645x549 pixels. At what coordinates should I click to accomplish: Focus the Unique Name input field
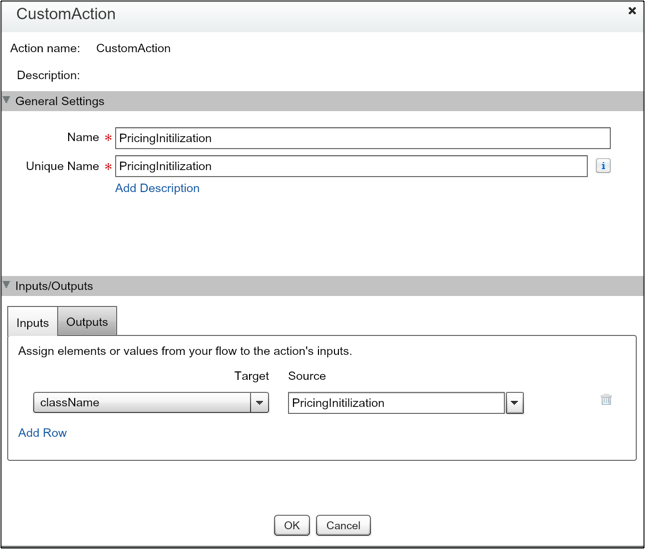(x=351, y=166)
